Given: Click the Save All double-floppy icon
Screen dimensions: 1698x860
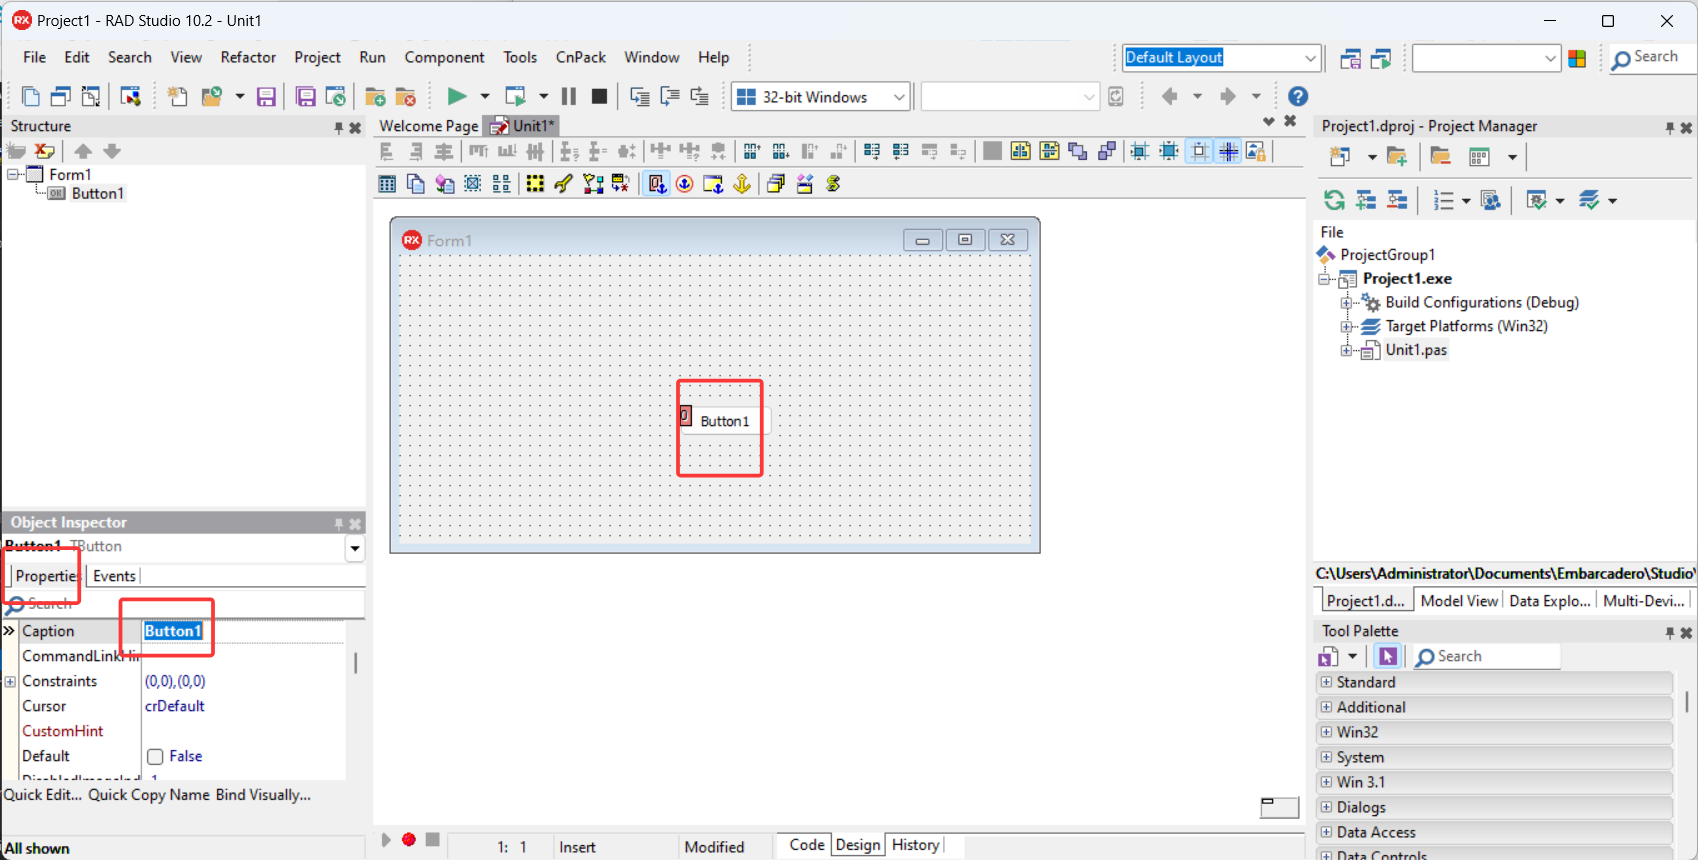Looking at the screenshot, I should tap(305, 96).
